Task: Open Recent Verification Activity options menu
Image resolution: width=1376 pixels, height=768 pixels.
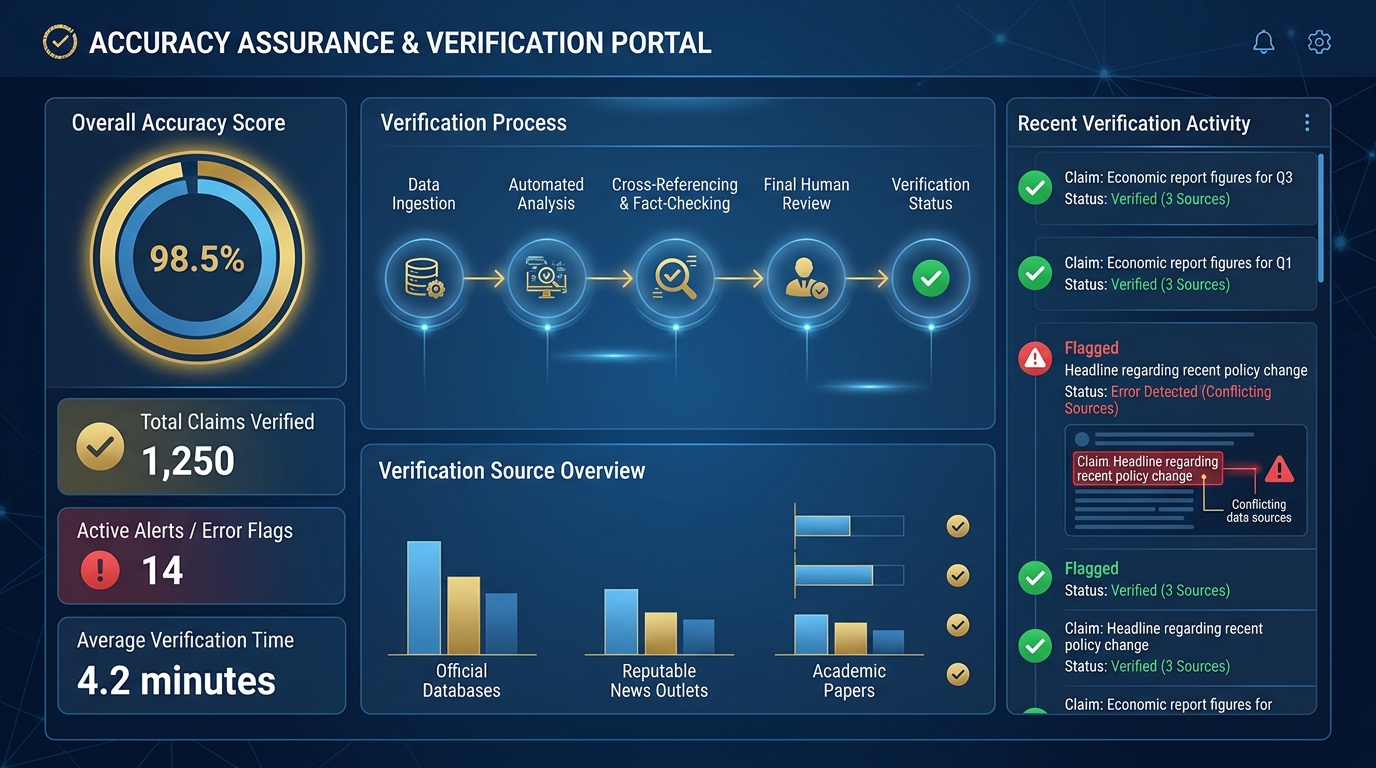Action: [1306, 123]
